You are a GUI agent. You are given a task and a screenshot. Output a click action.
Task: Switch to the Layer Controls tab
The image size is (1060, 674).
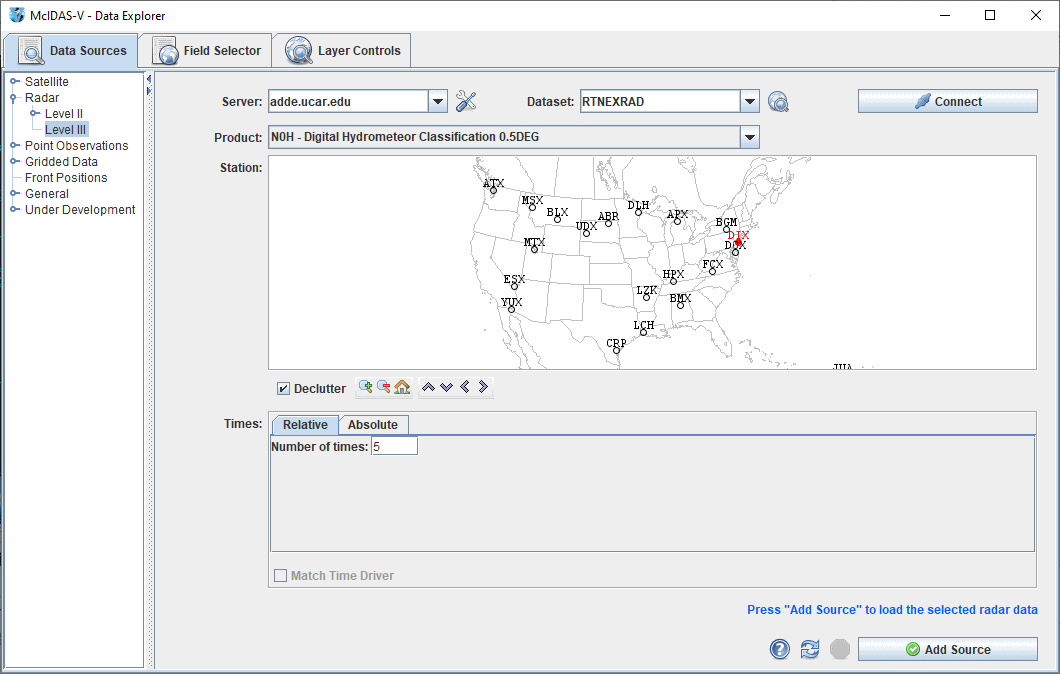coord(342,51)
